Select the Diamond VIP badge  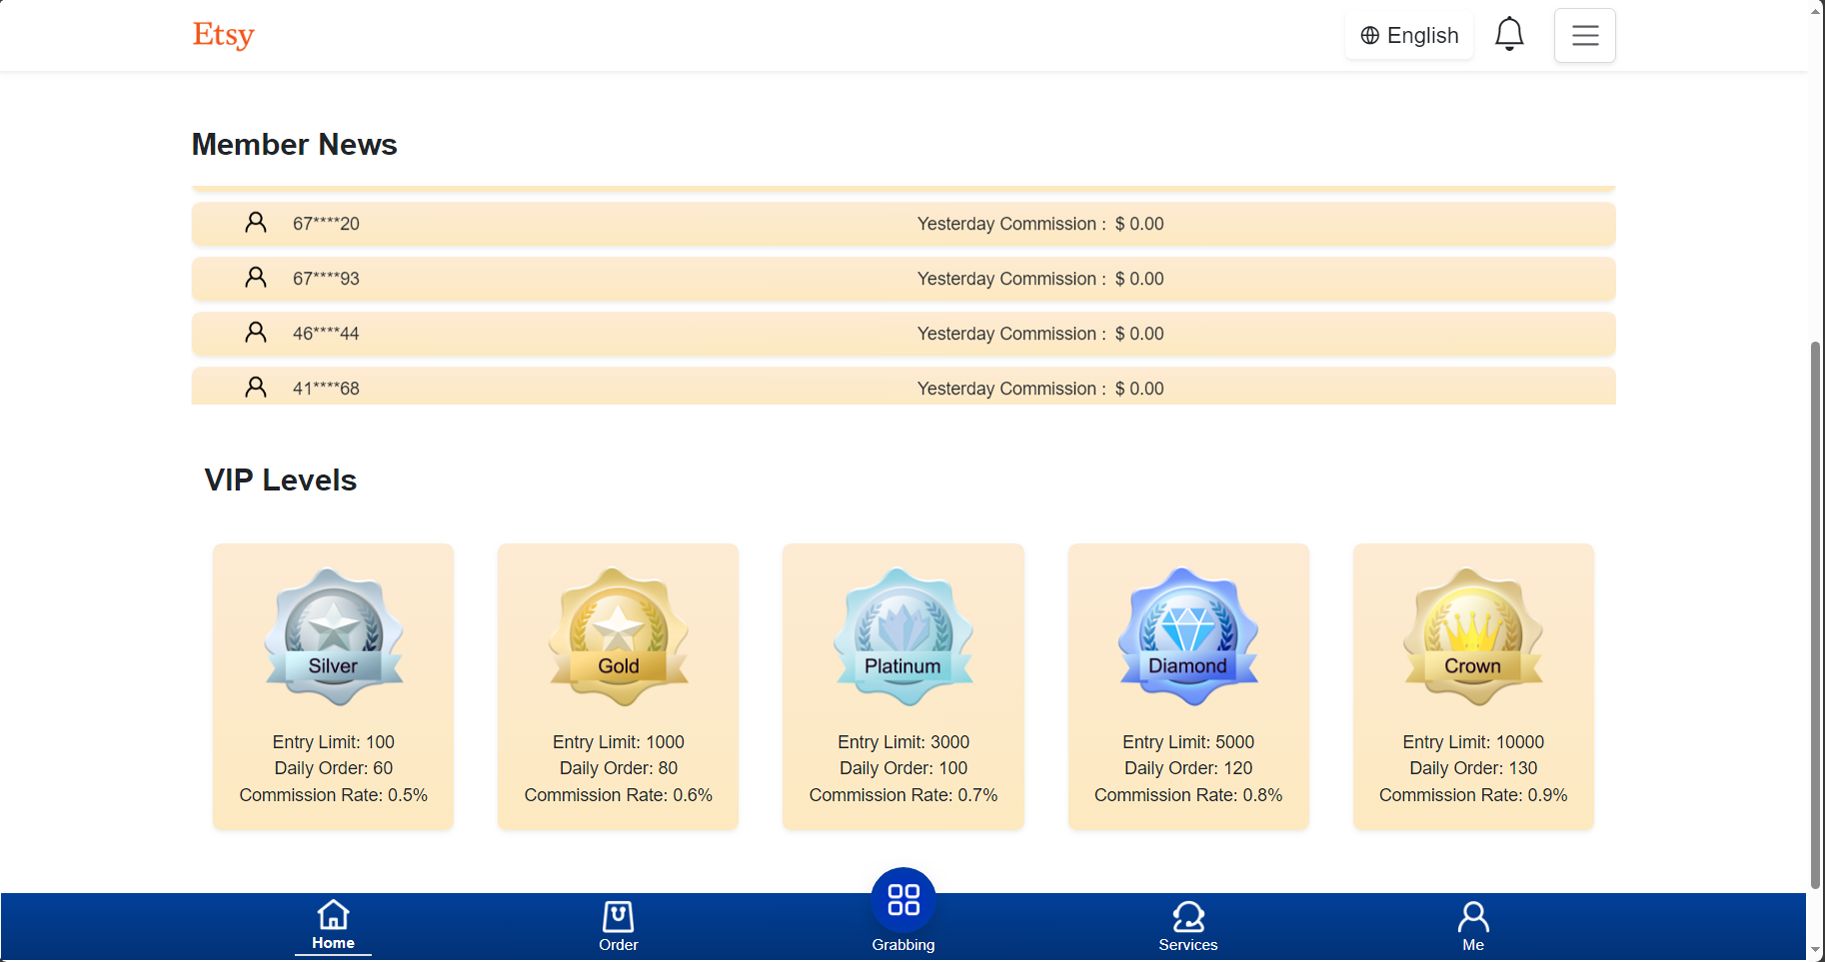click(x=1188, y=637)
